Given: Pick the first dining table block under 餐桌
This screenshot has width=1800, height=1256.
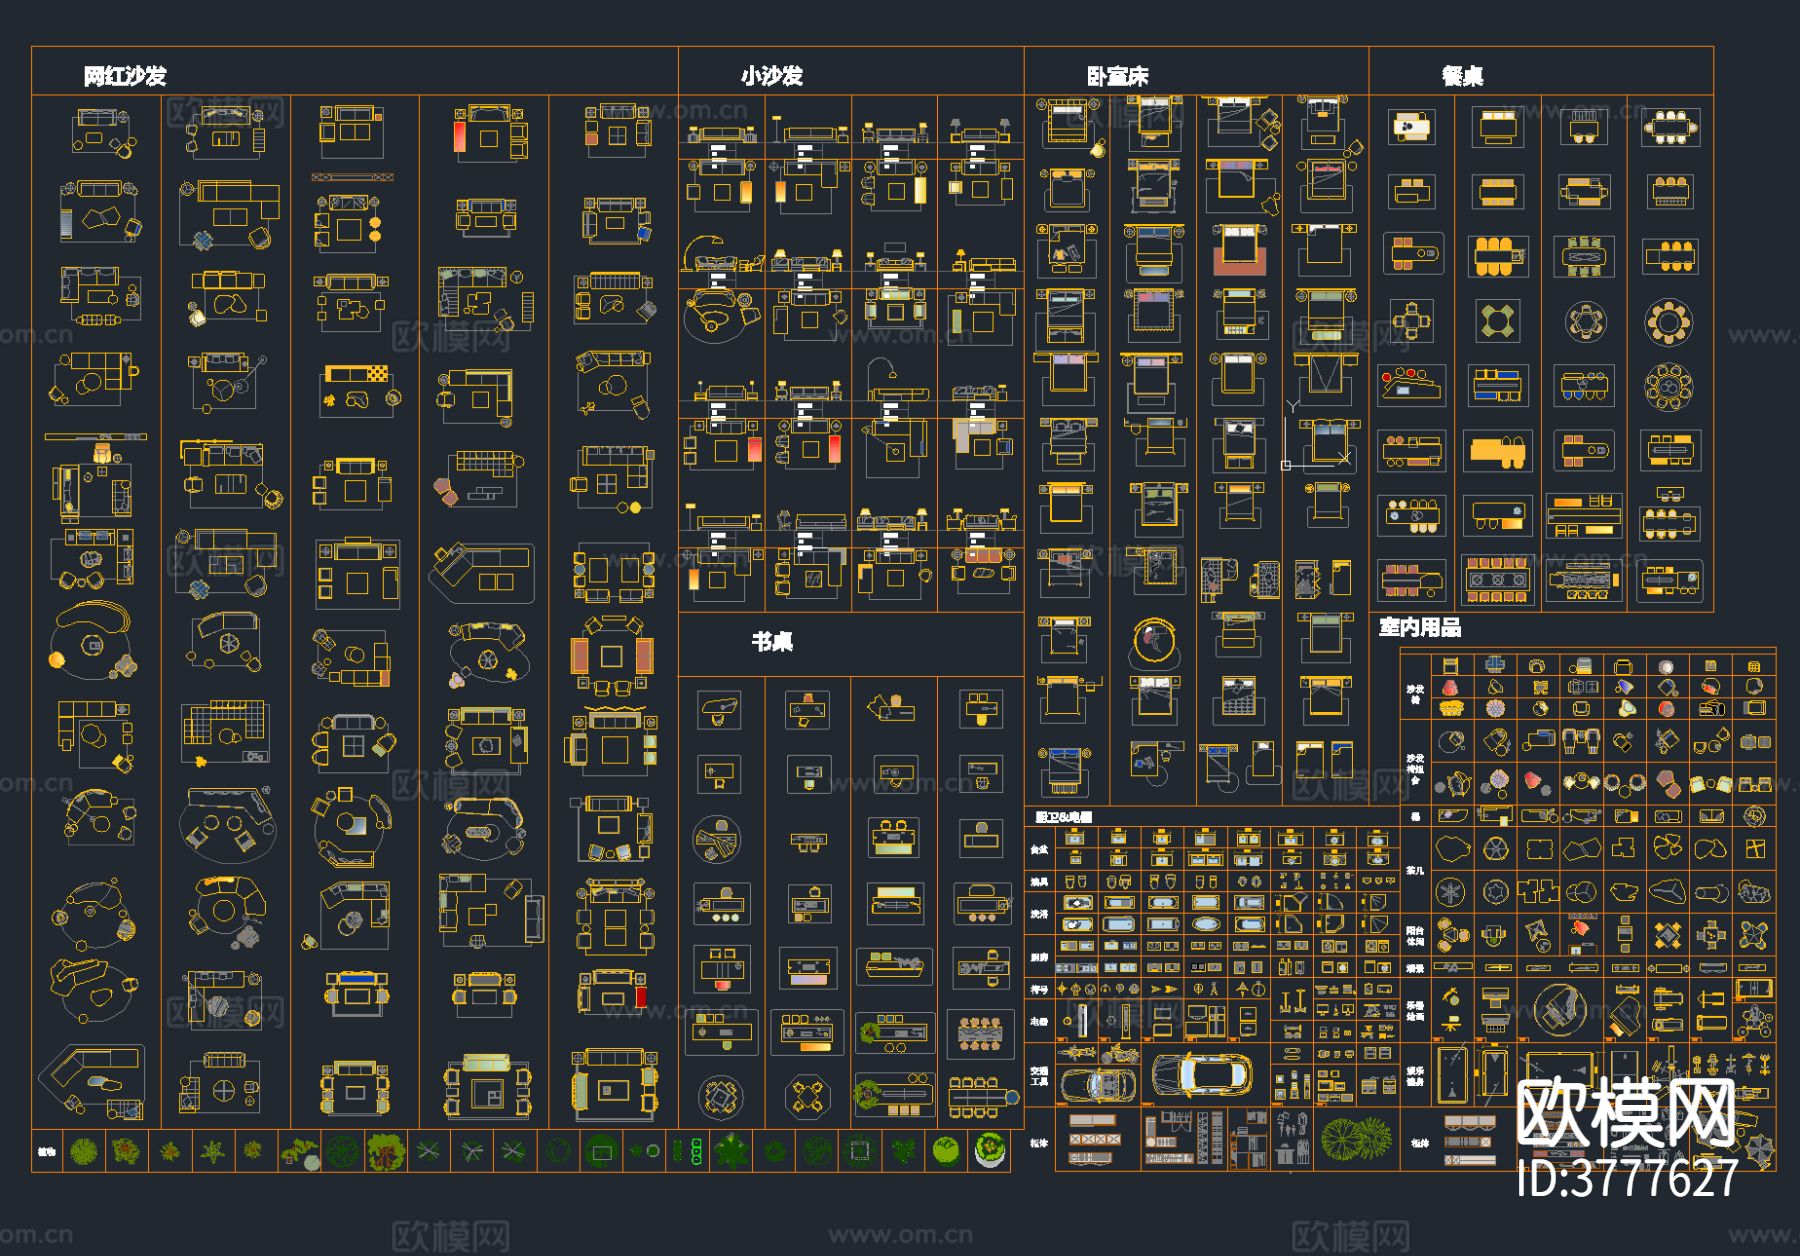Looking at the screenshot, I should 1411,127.
